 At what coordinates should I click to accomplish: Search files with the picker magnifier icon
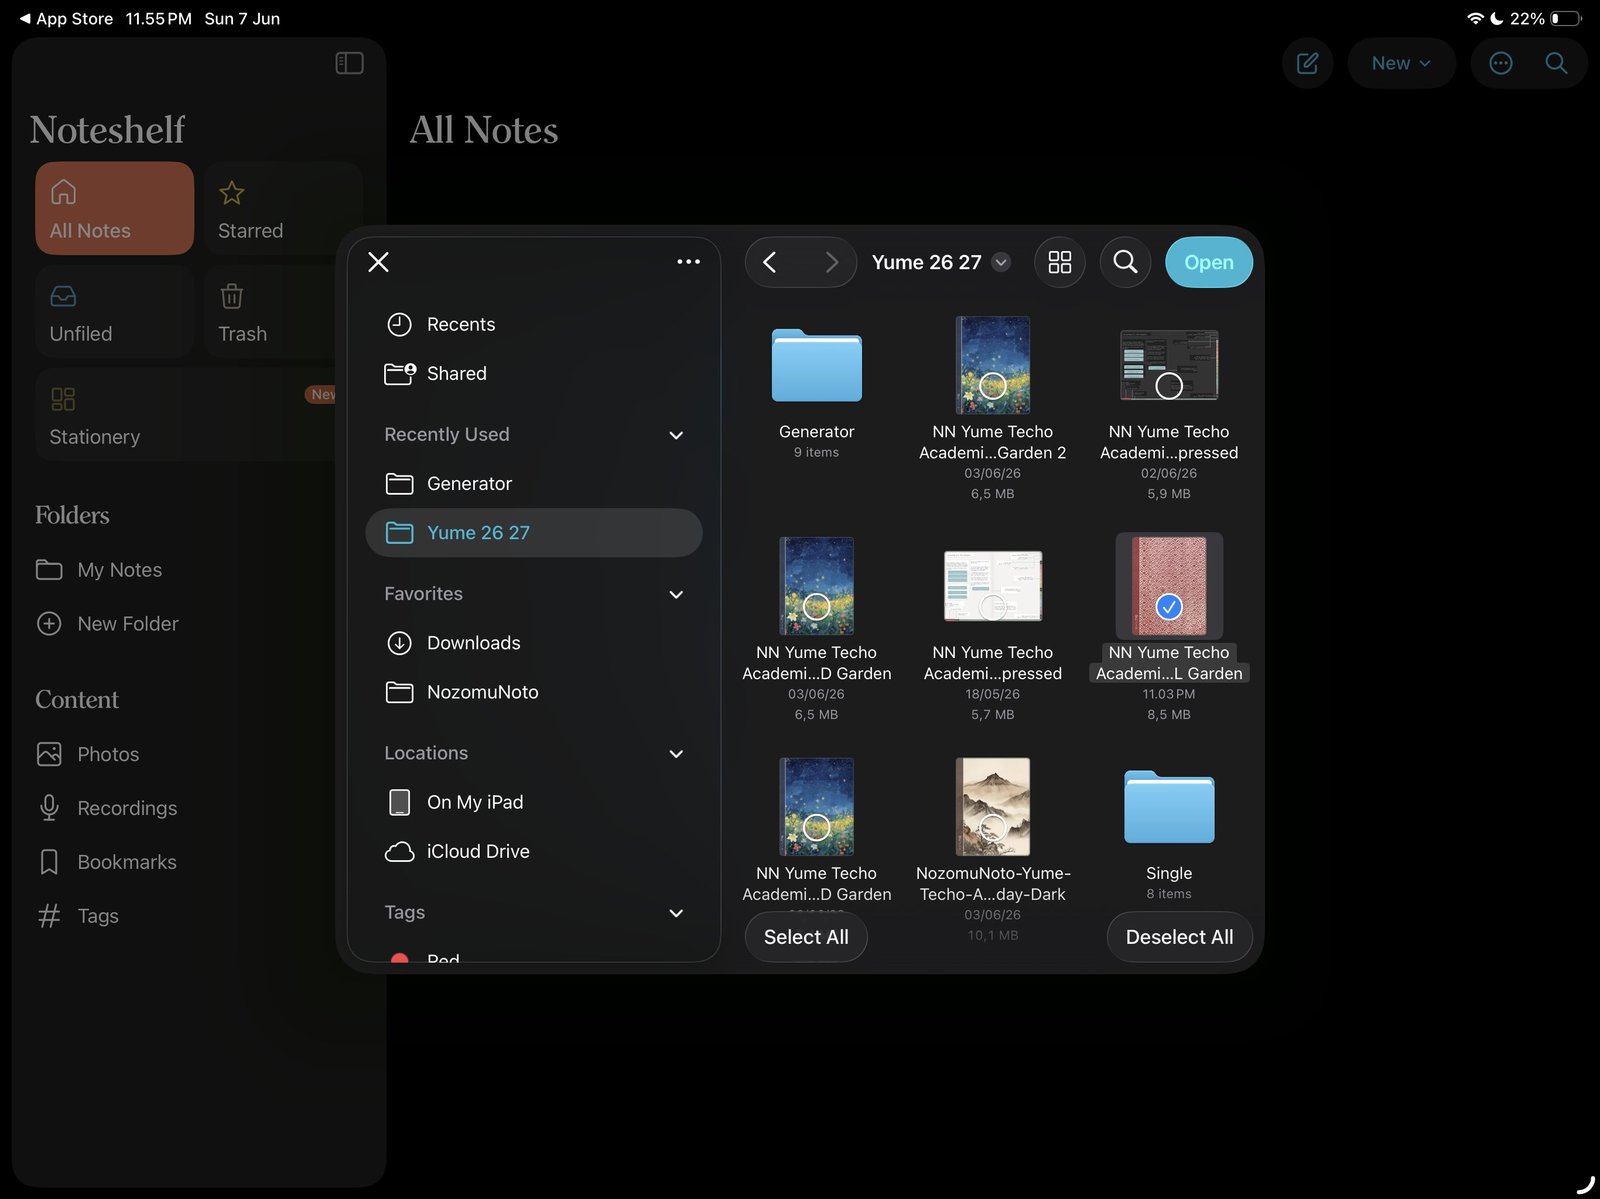(x=1125, y=262)
